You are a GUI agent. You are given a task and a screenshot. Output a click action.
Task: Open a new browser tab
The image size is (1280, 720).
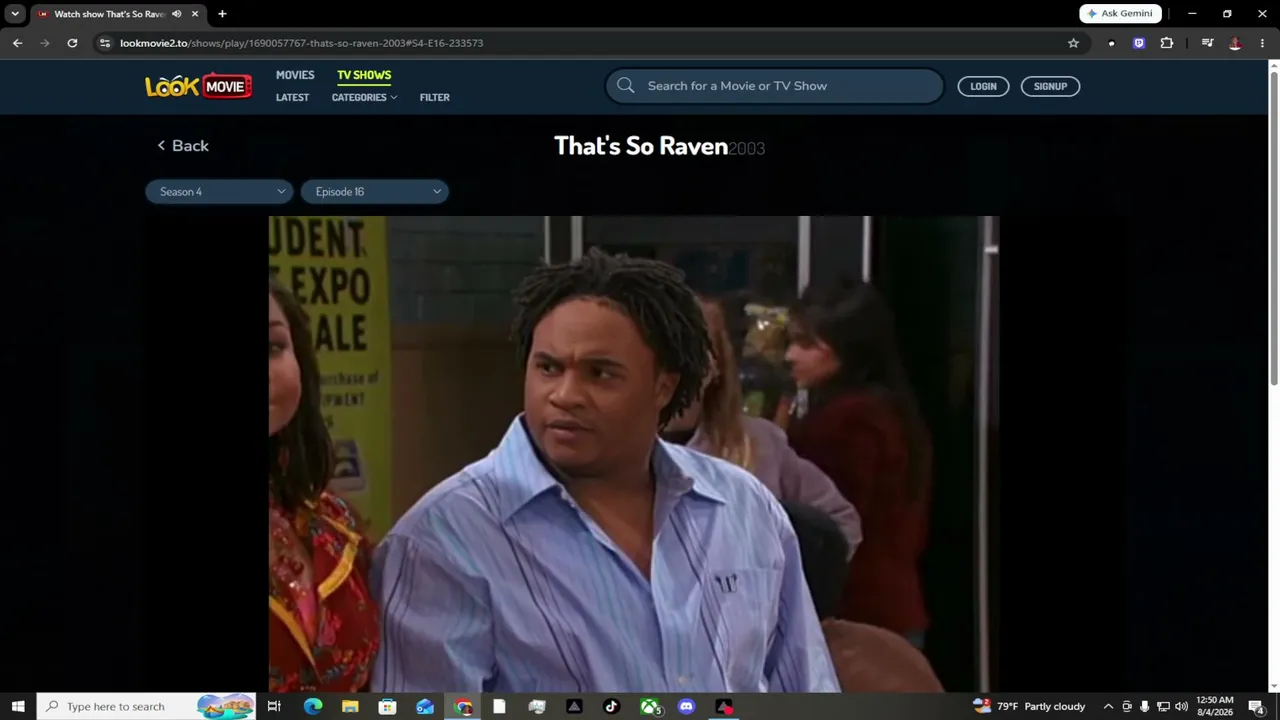point(222,14)
